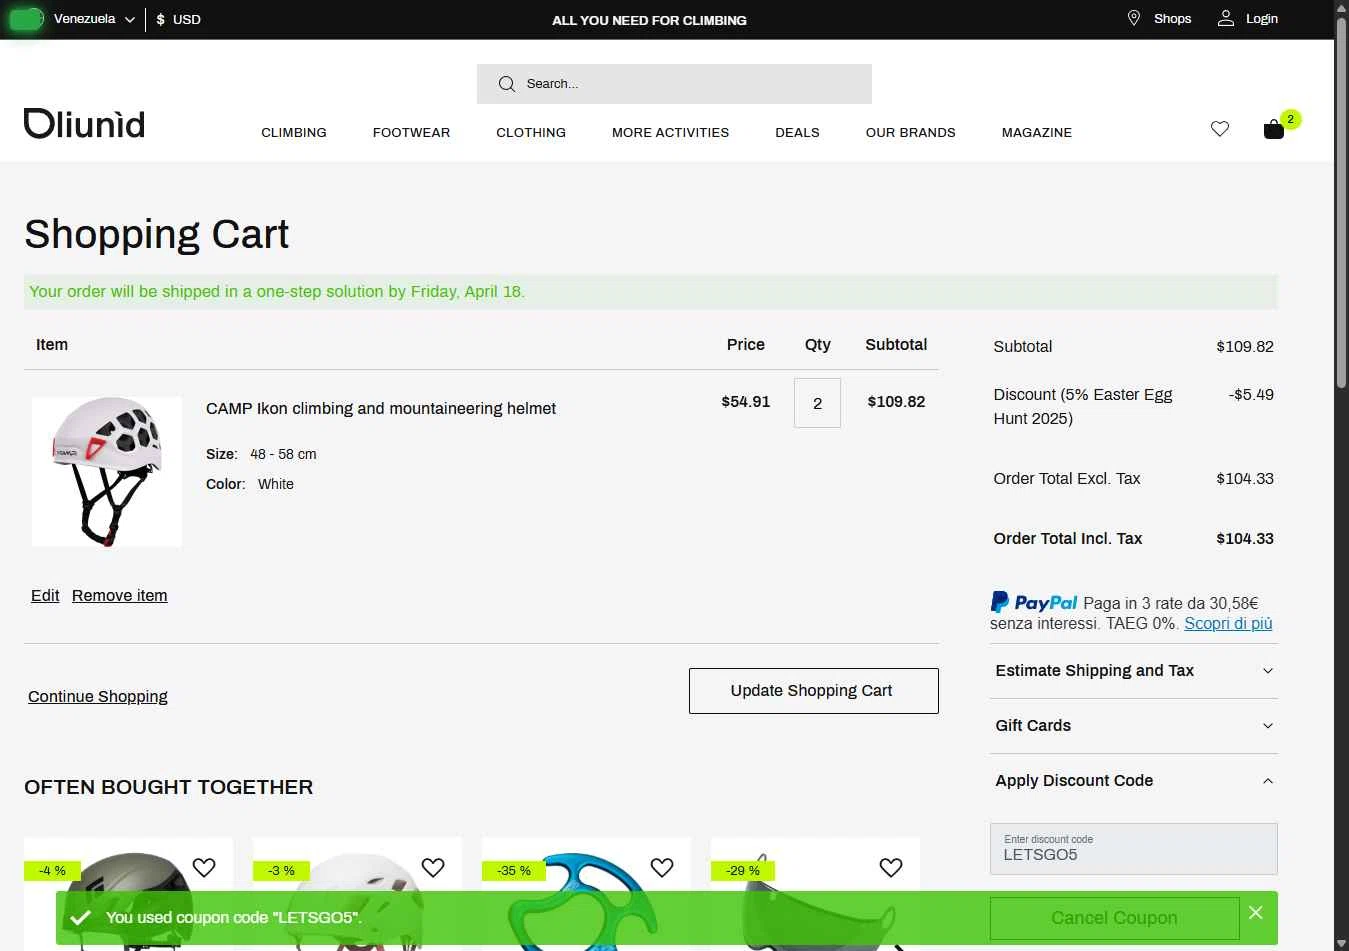Click the Cancel Coupon button

pos(1114,918)
